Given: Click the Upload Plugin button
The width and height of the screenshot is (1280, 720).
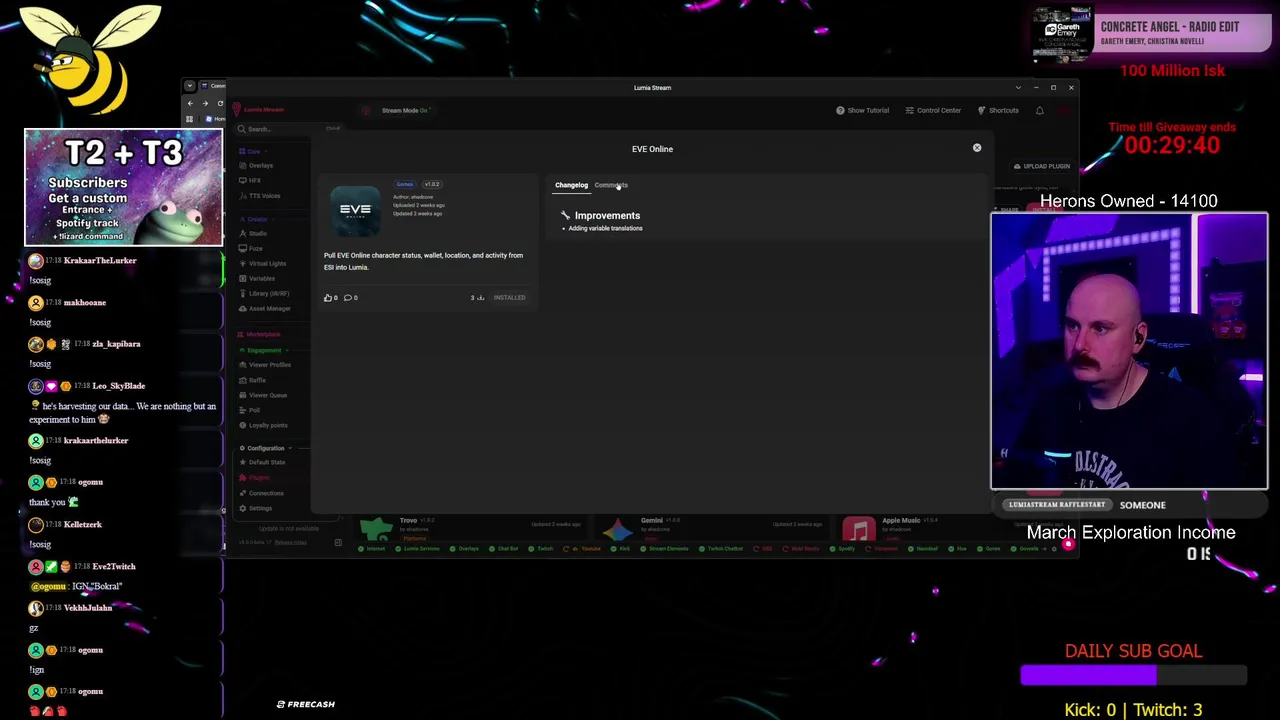Looking at the screenshot, I should pyautogui.click(x=1042, y=166).
